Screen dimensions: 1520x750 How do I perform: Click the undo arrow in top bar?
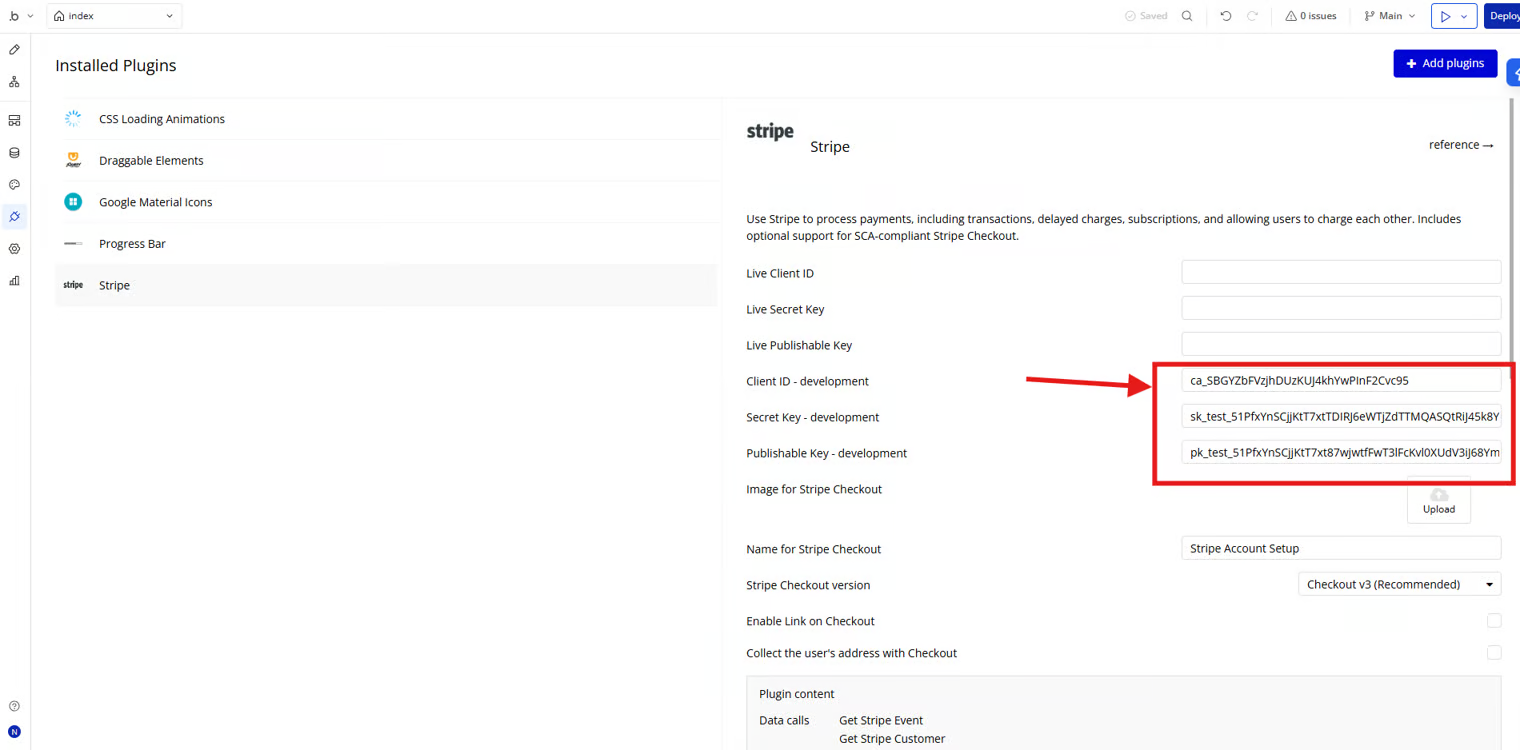pos(1225,16)
